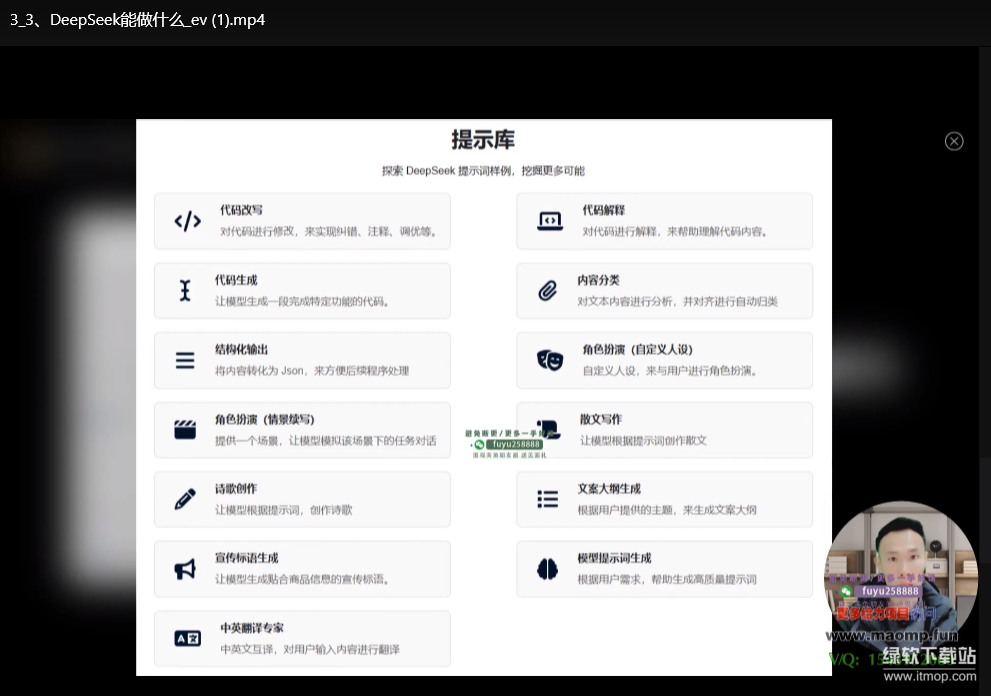Click the cursor icon for 代码生成
The height and width of the screenshot is (696, 991).
[185, 291]
